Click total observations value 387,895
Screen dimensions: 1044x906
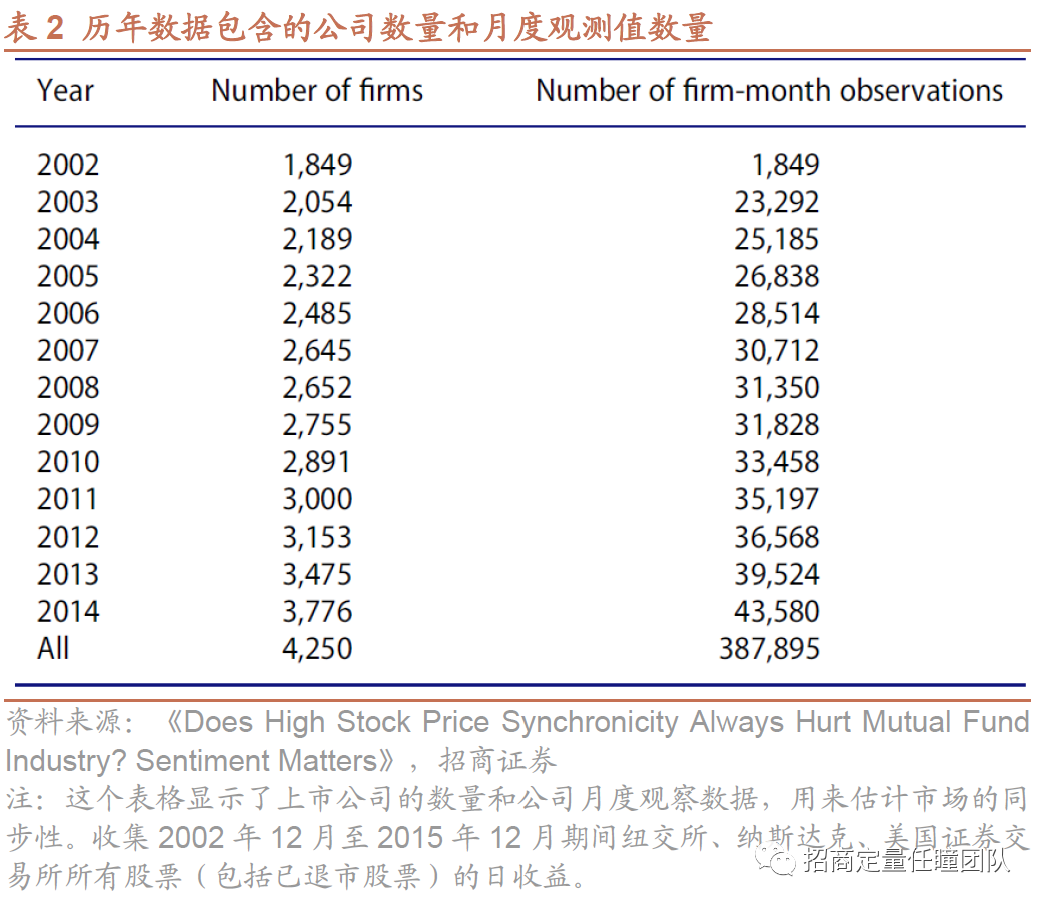click(769, 648)
